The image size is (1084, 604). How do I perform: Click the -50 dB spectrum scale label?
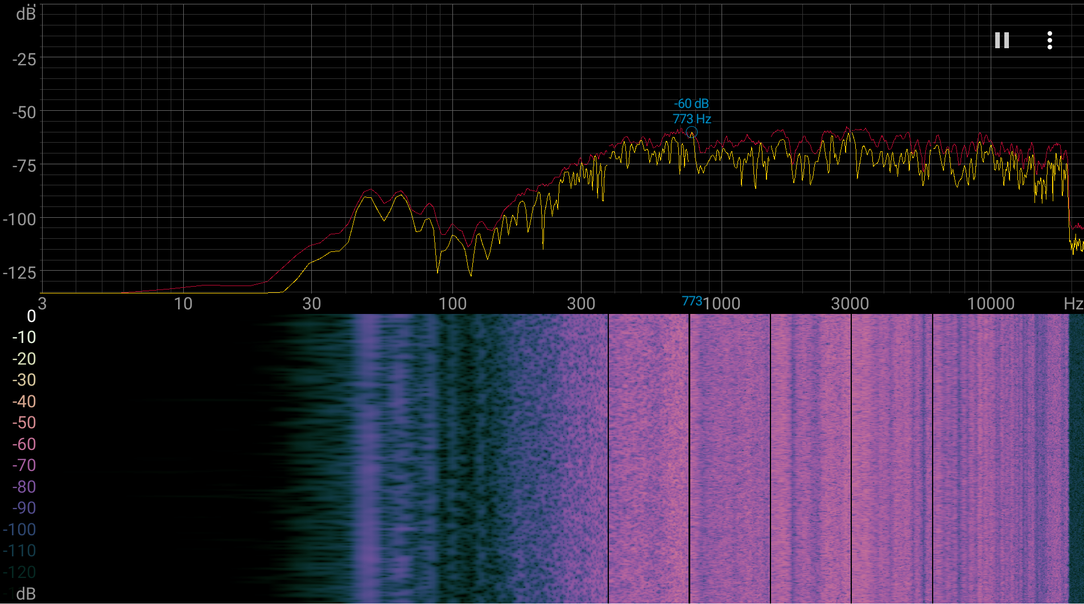pyautogui.click(x=24, y=112)
